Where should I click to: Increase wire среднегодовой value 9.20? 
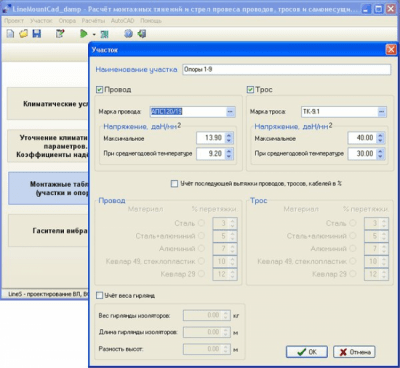coord(229,151)
